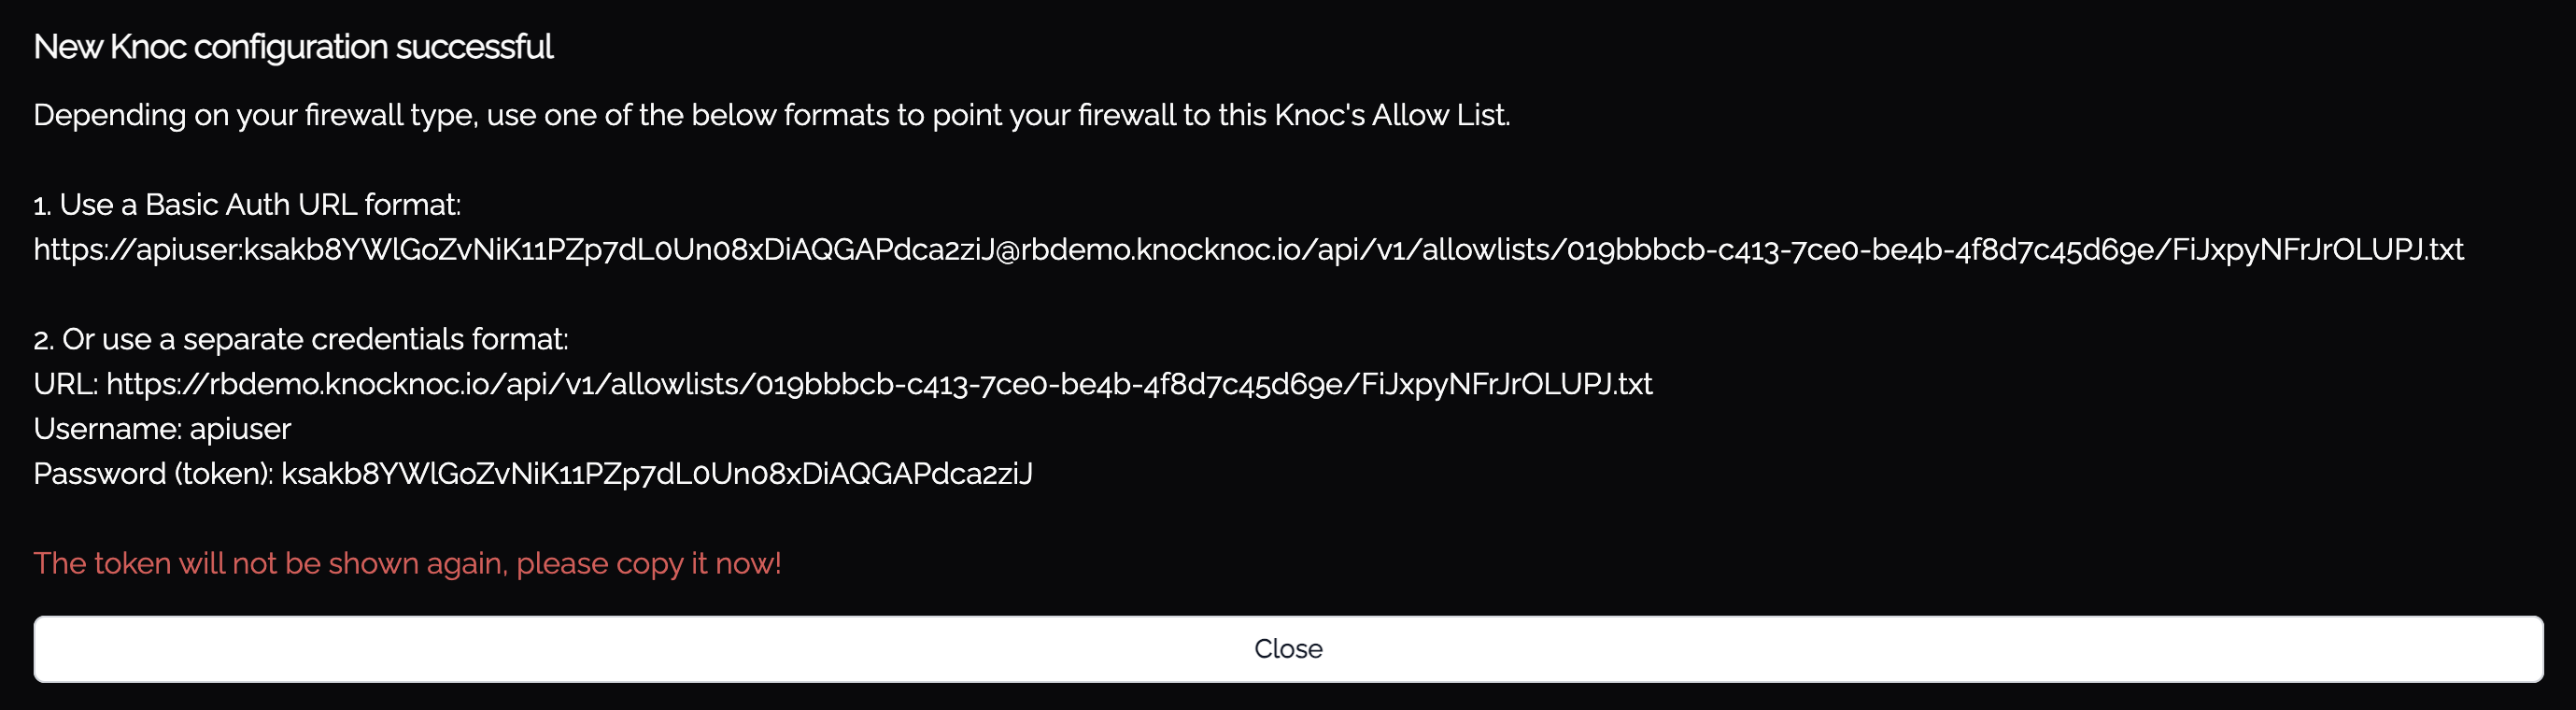Click the 'New Knoc configuration successful' heading

tap(293, 47)
